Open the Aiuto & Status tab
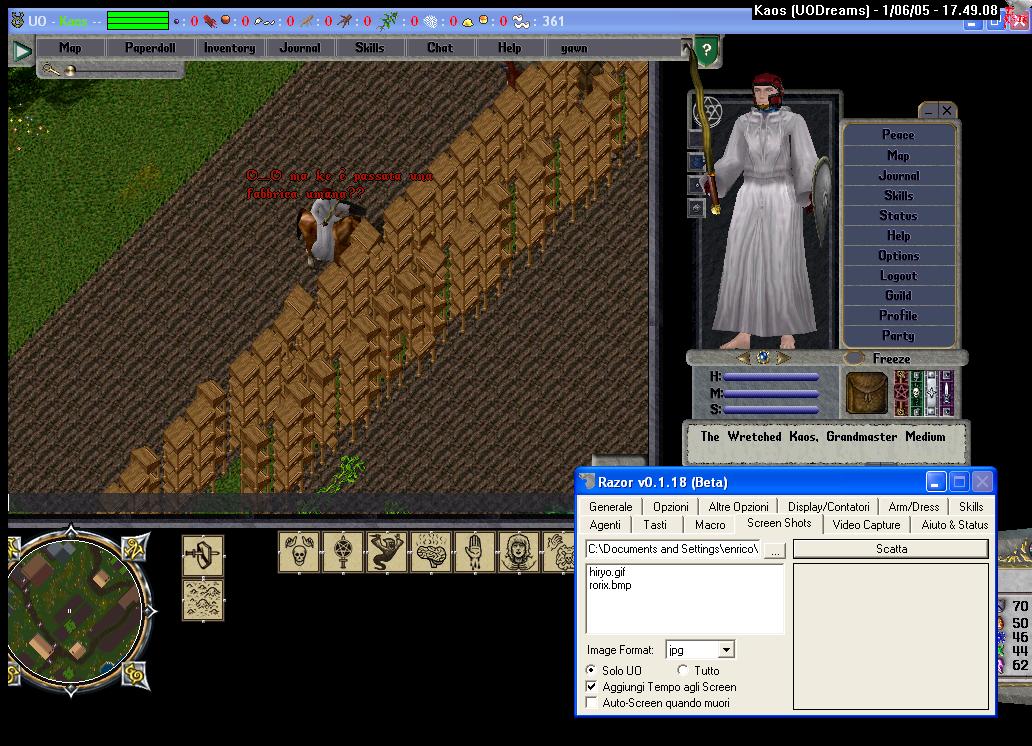 pyautogui.click(x=954, y=525)
